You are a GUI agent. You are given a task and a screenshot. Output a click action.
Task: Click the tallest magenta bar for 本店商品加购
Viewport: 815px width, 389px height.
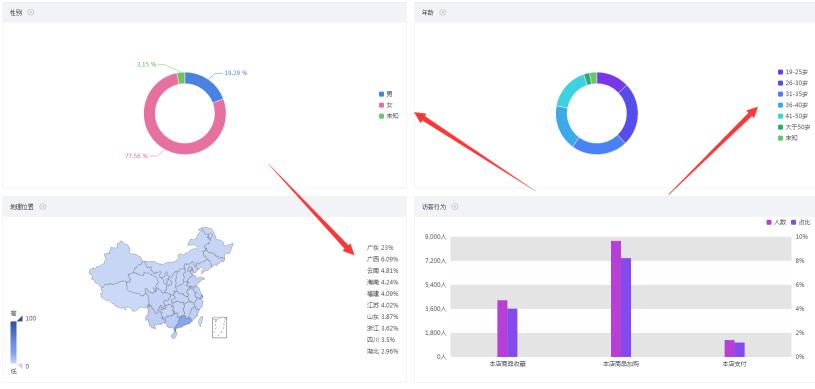(616, 299)
